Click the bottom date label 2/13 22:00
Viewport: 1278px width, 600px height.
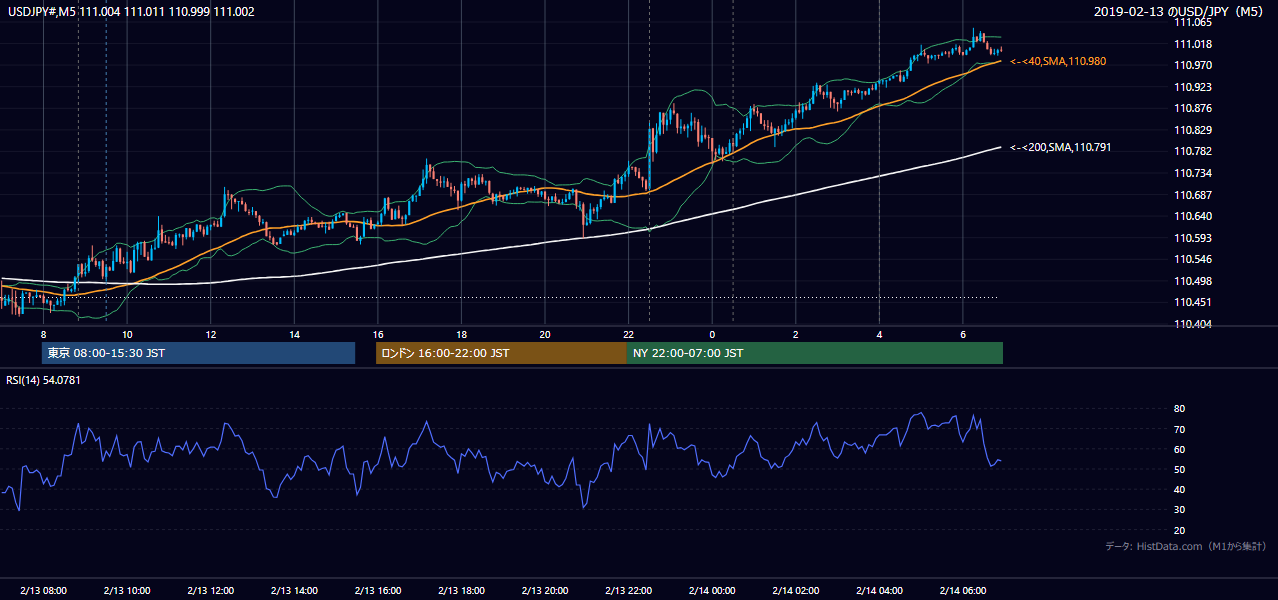pyautogui.click(x=628, y=590)
